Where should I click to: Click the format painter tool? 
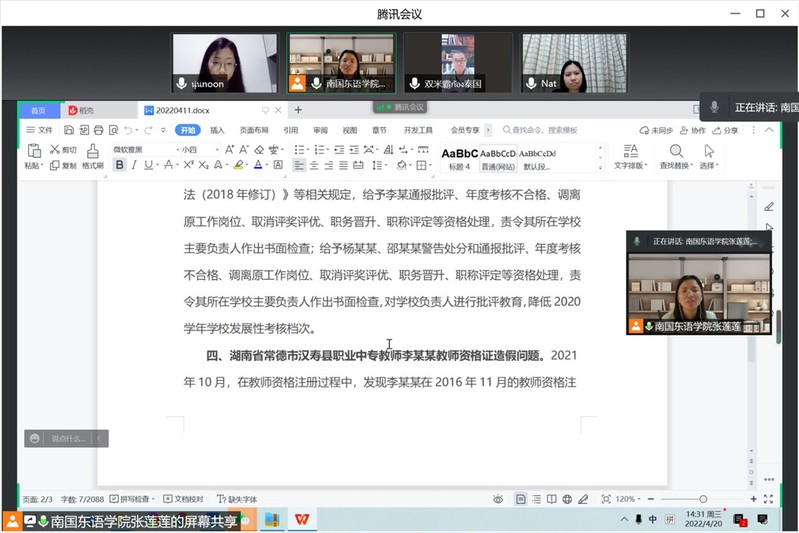tap(92, 157)
